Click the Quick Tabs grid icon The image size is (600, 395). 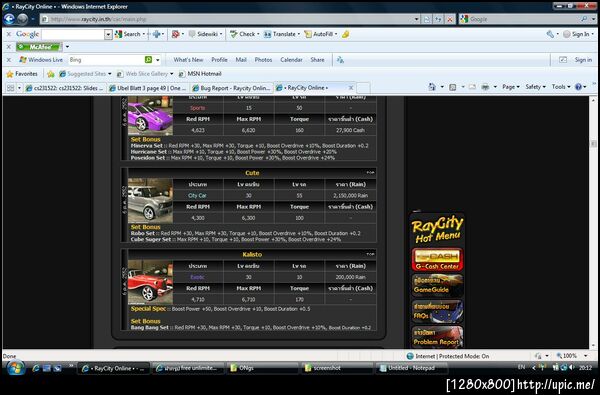[x=10, y=88]
